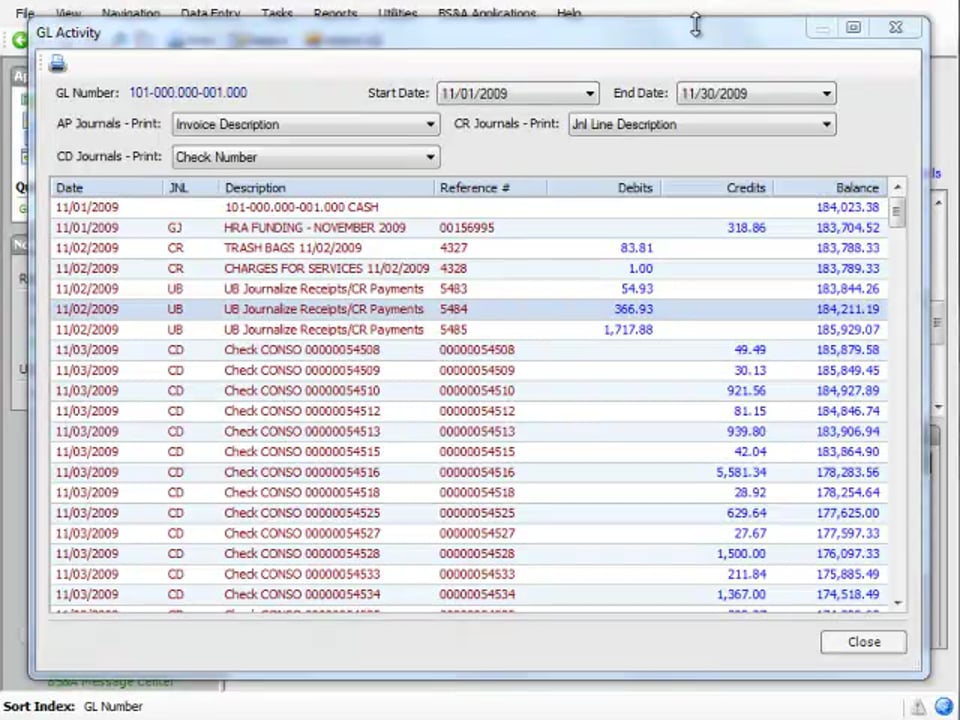Select Check CONSO 0000054533 description
Image resolution: width=960 pixels, height=720 pixels.
tap(302, 574)
